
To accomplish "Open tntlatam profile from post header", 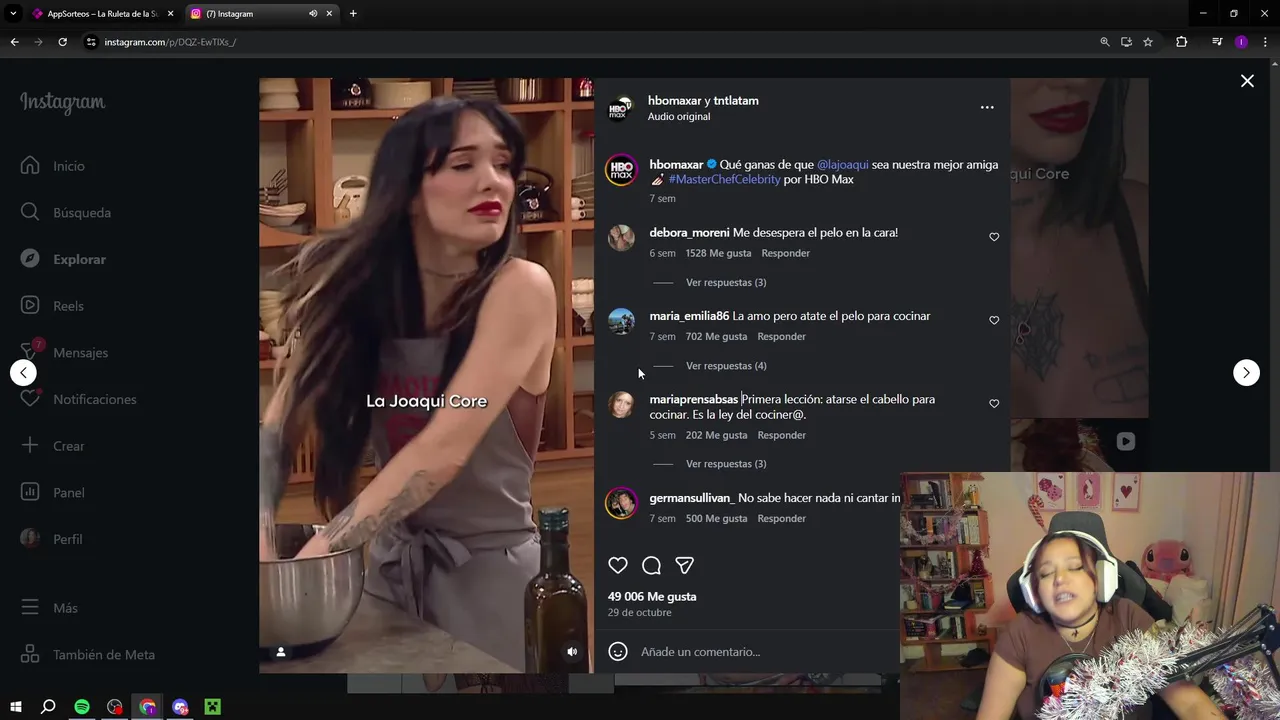I will [736, 101].
